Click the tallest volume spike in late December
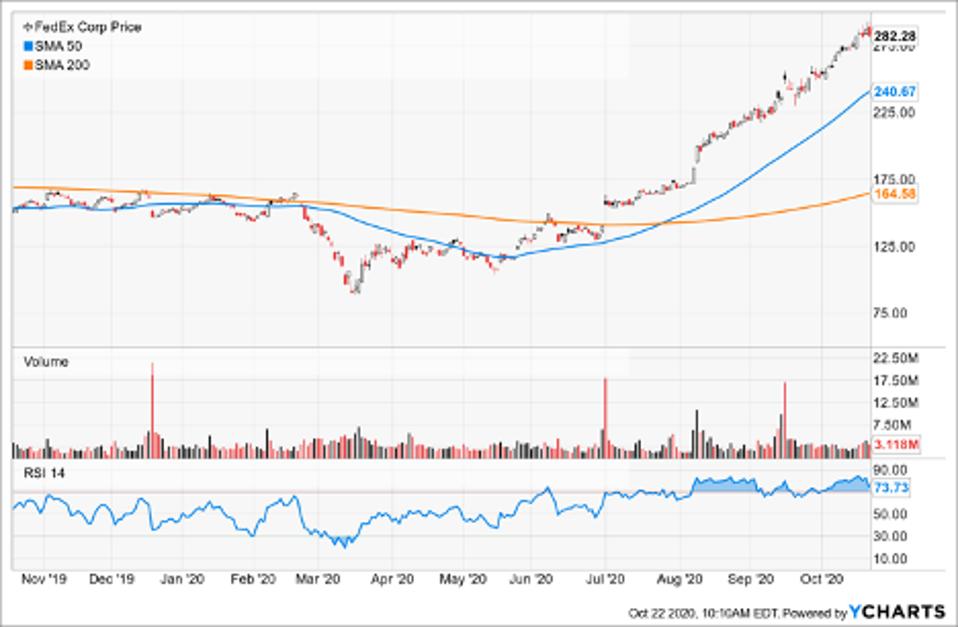The width and height of the screenshot is (958, 627). pyautogui.click(x=152, y=410)
